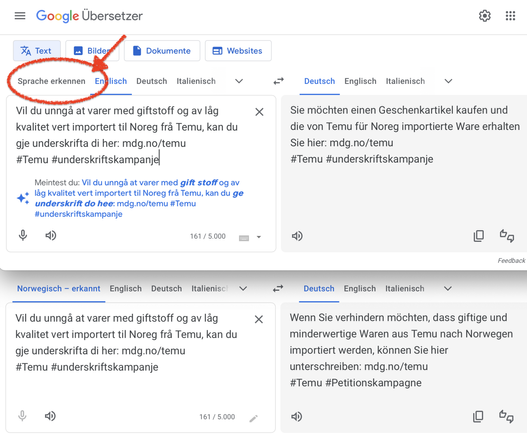Click the Google Übersetzer logo
The width and height of the screenshot is (527, 437).
coord(89,16)
